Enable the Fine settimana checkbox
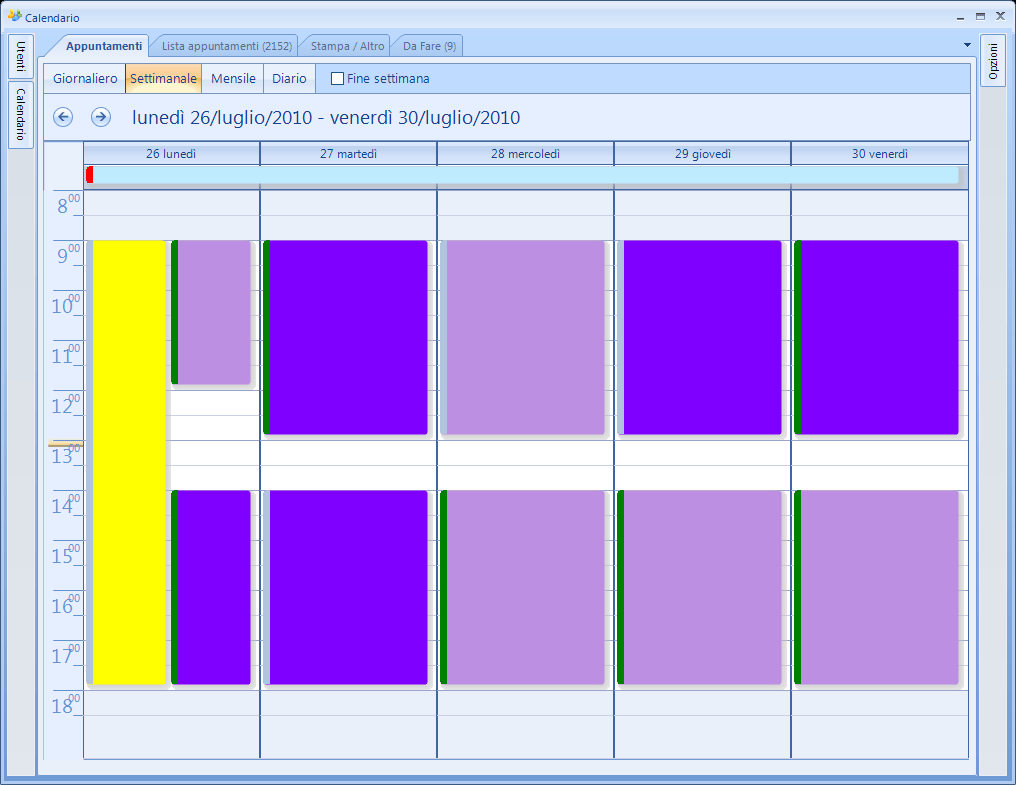 (x=338, y=78)
